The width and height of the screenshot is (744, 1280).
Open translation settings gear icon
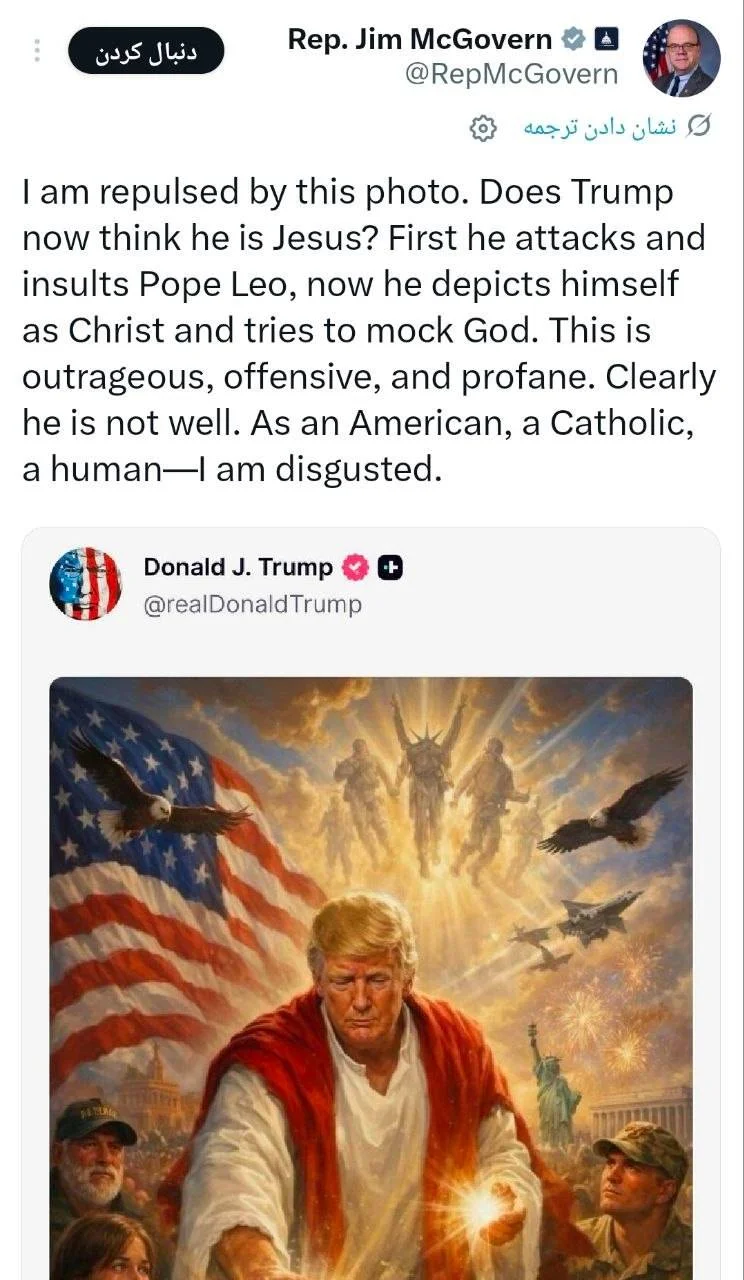483,128
